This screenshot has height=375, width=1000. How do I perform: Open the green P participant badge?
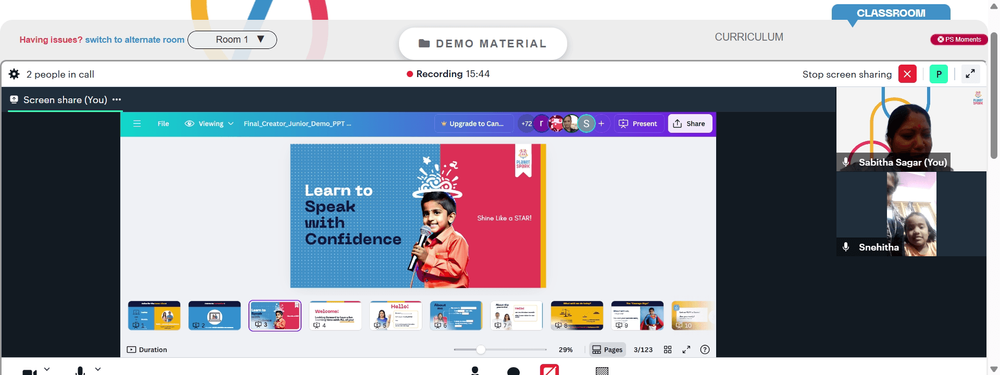[x=938, y=75]
